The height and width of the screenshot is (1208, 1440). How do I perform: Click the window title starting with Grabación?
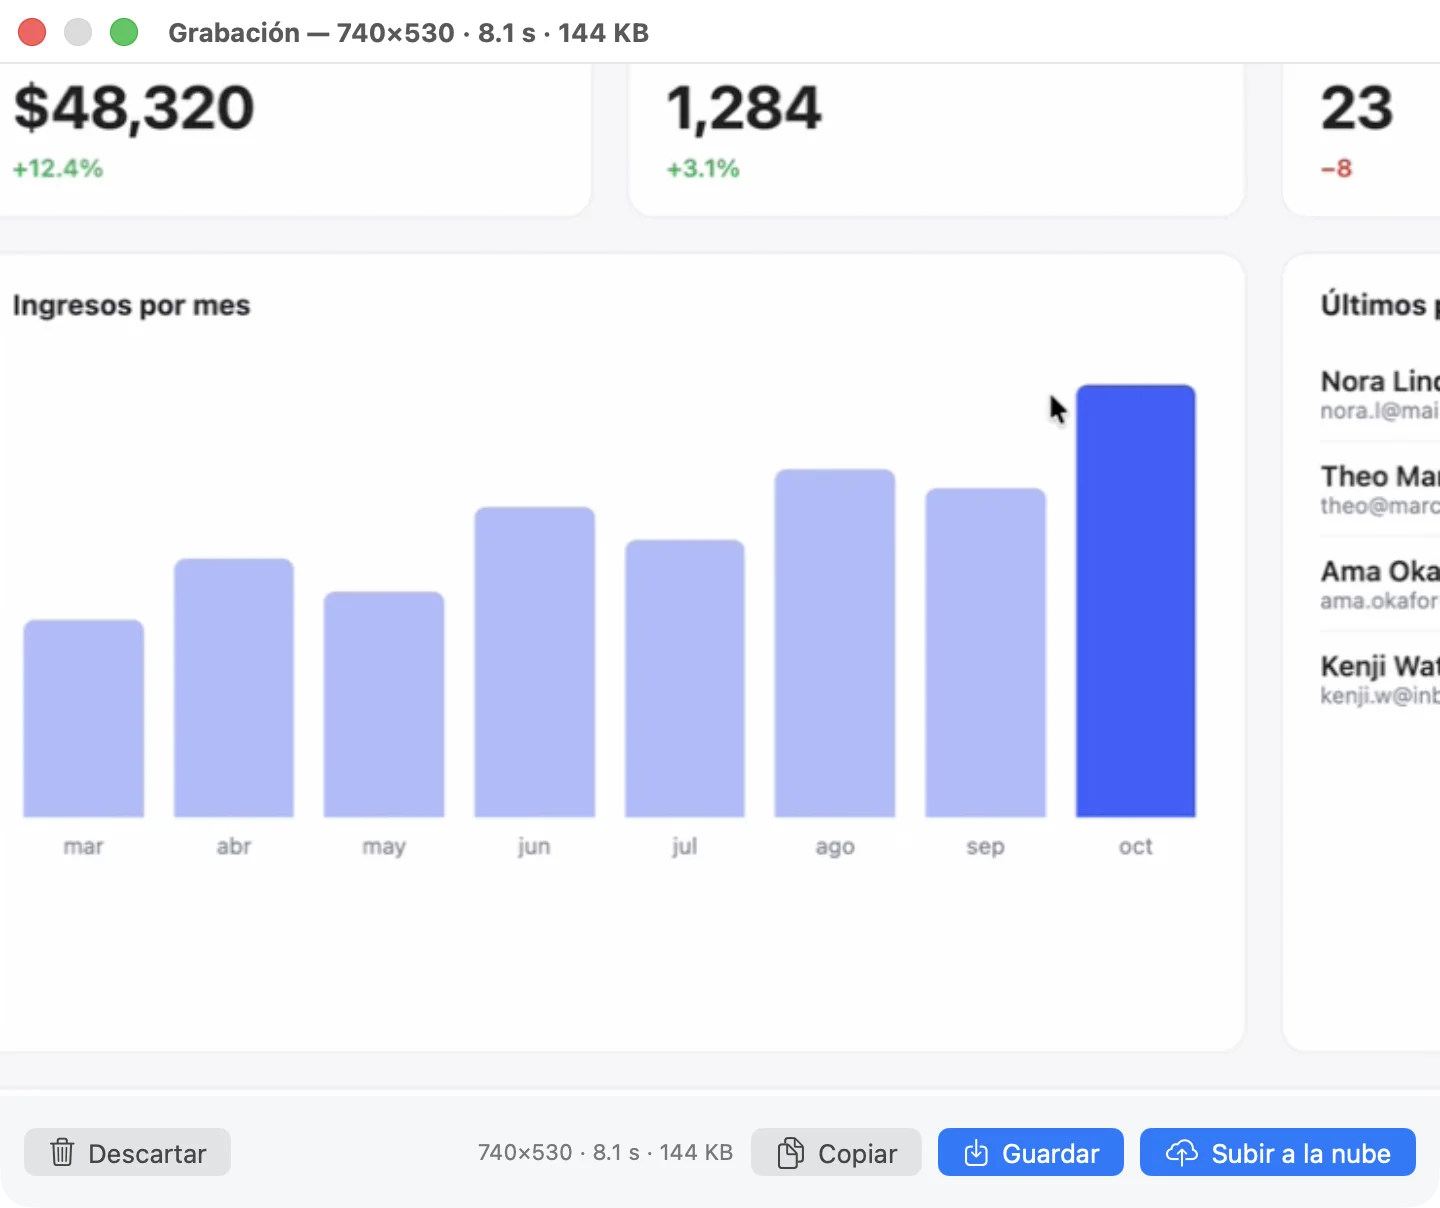click(x=408, y=33)
